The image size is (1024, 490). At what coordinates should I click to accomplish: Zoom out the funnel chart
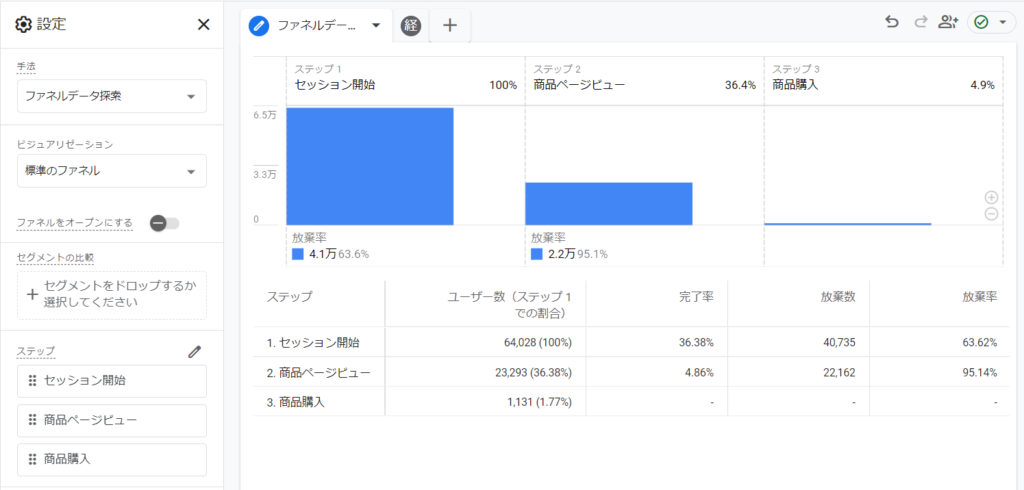point(991,214)
